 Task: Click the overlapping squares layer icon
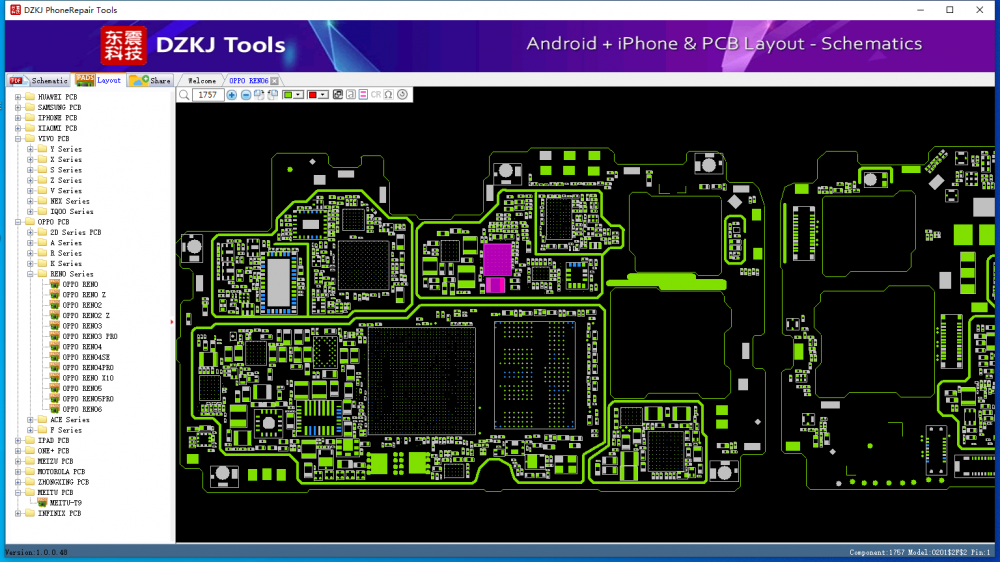(337, 95)
